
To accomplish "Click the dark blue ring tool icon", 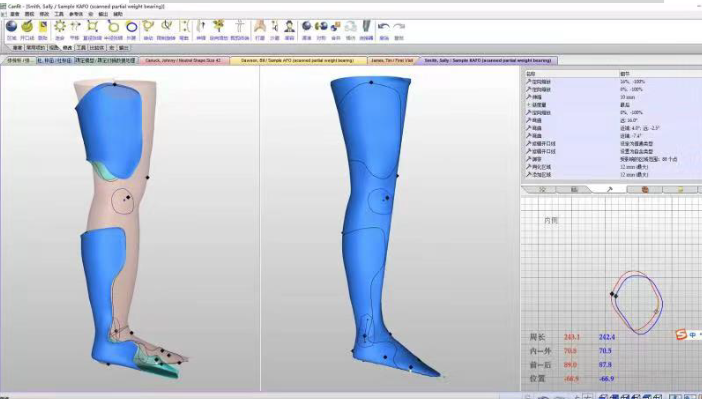I will [131, 27].
